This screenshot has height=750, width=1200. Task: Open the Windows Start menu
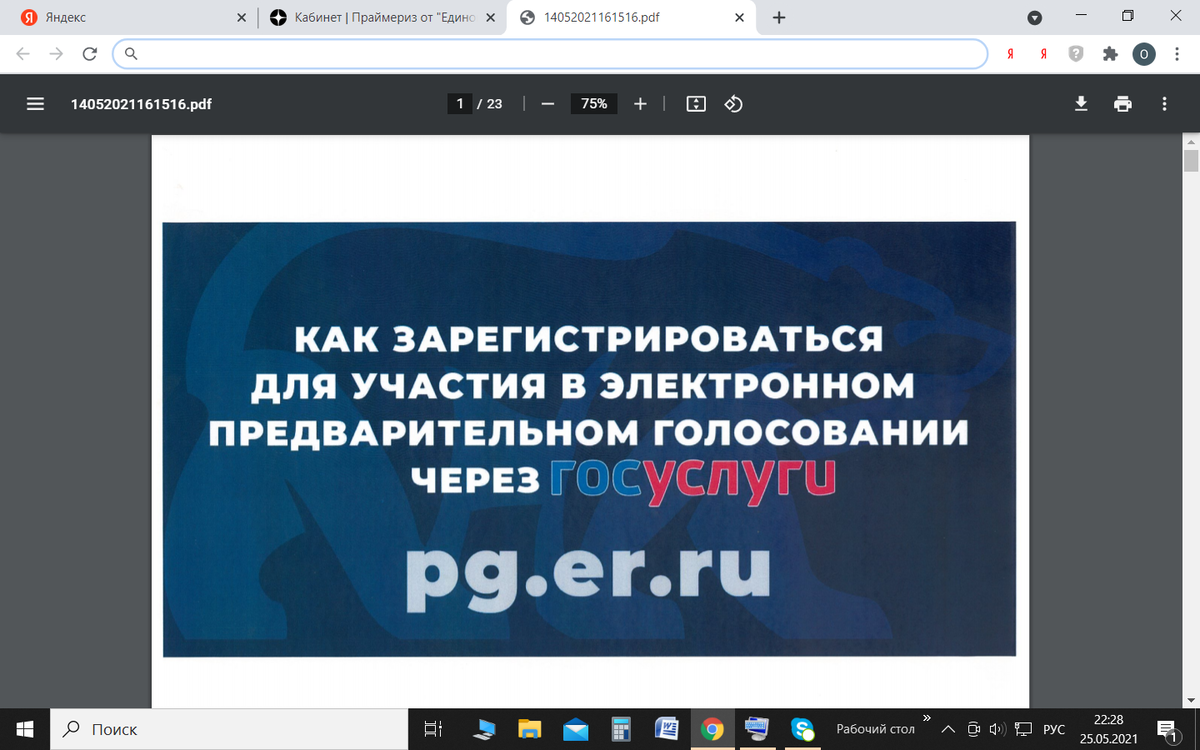click(x=24, y=729)
